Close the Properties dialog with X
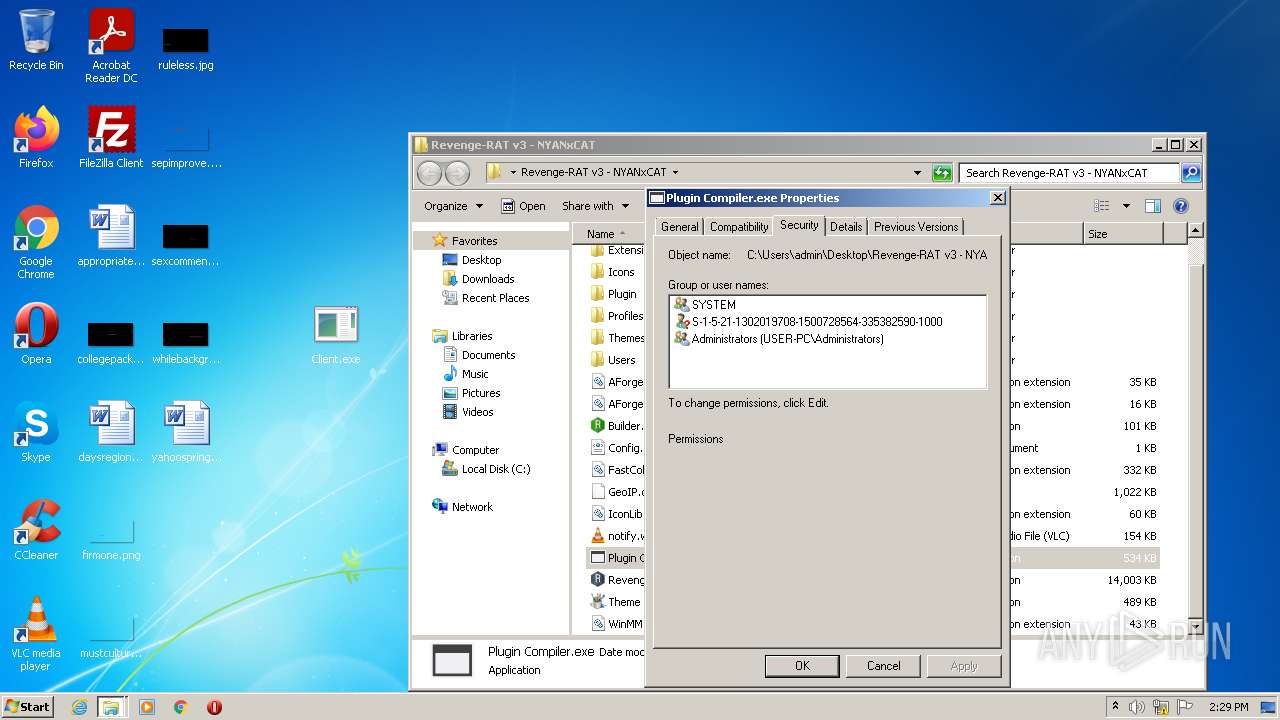This screenshot has width=1280, height=720. pyautogui.click(x=997, y=198)
